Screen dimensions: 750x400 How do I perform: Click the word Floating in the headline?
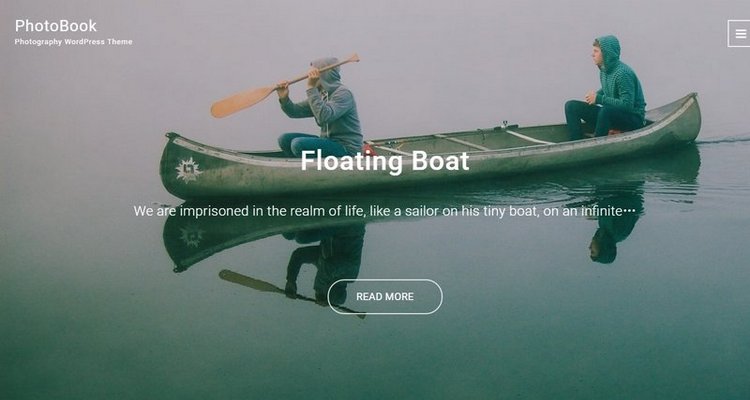tap(353, 162)
